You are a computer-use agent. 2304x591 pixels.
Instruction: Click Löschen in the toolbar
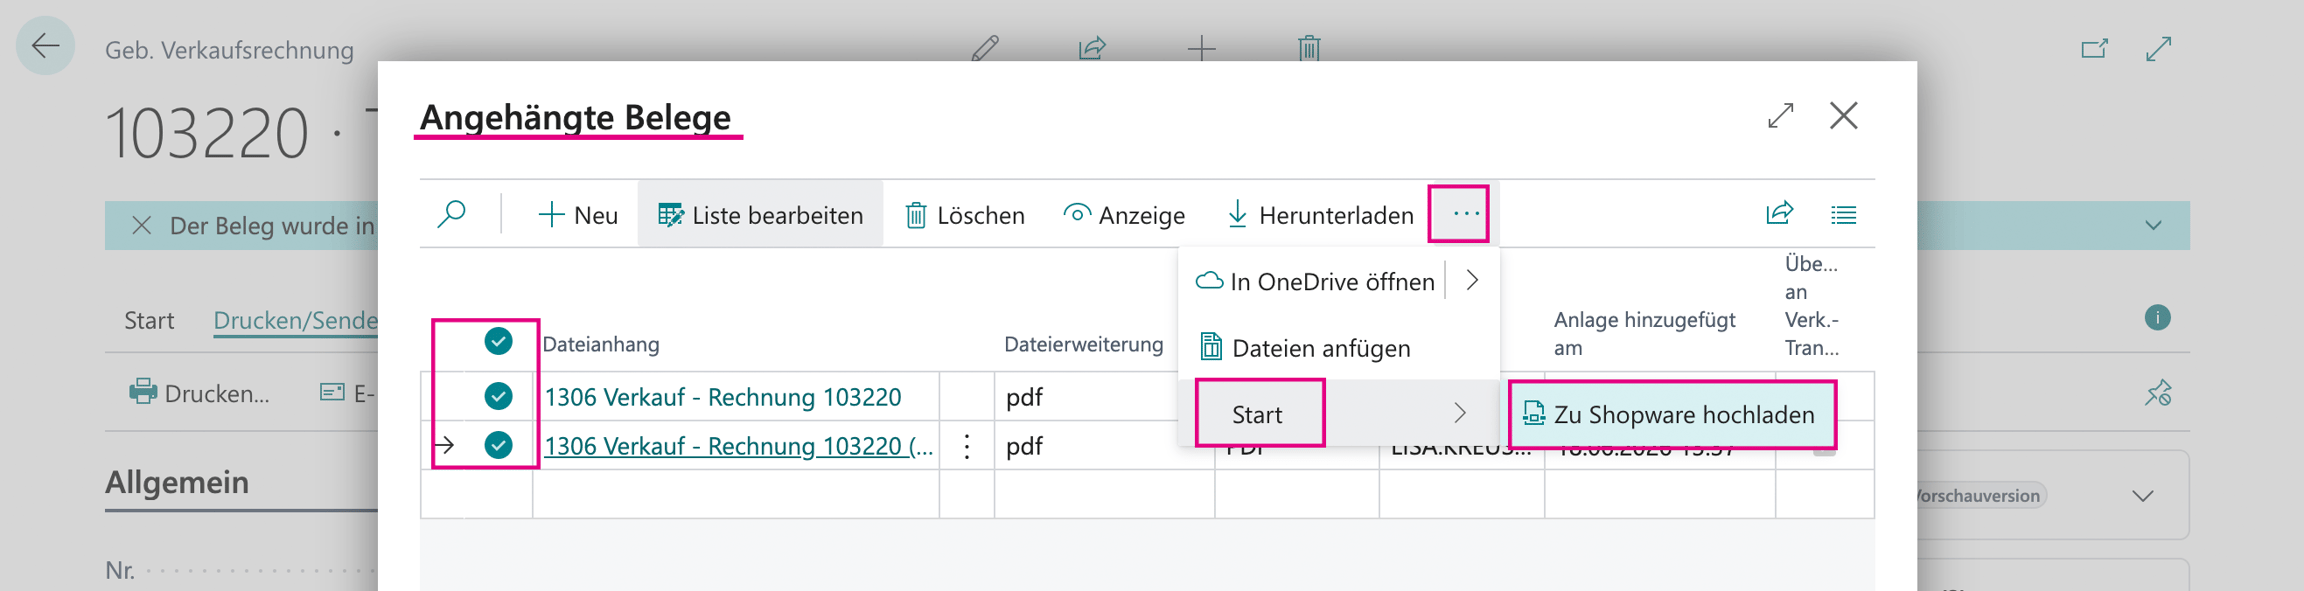[x=965, y=215]
